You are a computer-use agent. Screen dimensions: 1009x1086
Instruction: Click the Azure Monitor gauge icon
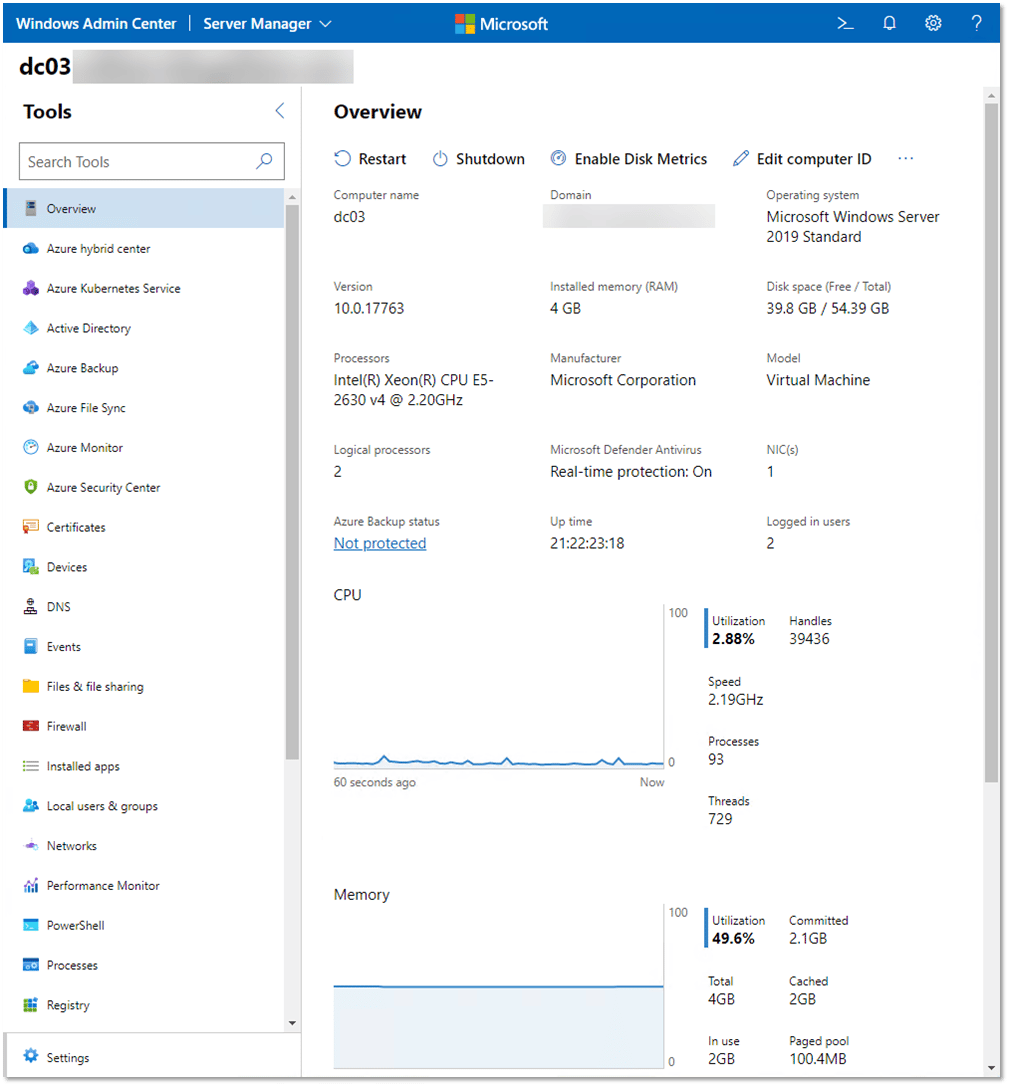[30, 447]
